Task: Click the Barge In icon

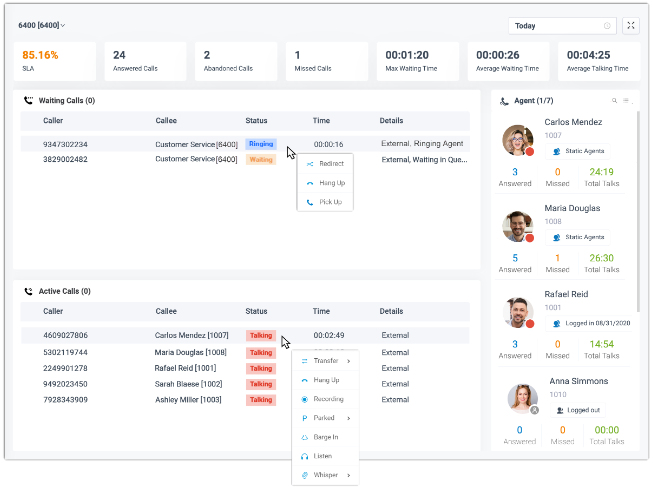Action: (304, 437)
